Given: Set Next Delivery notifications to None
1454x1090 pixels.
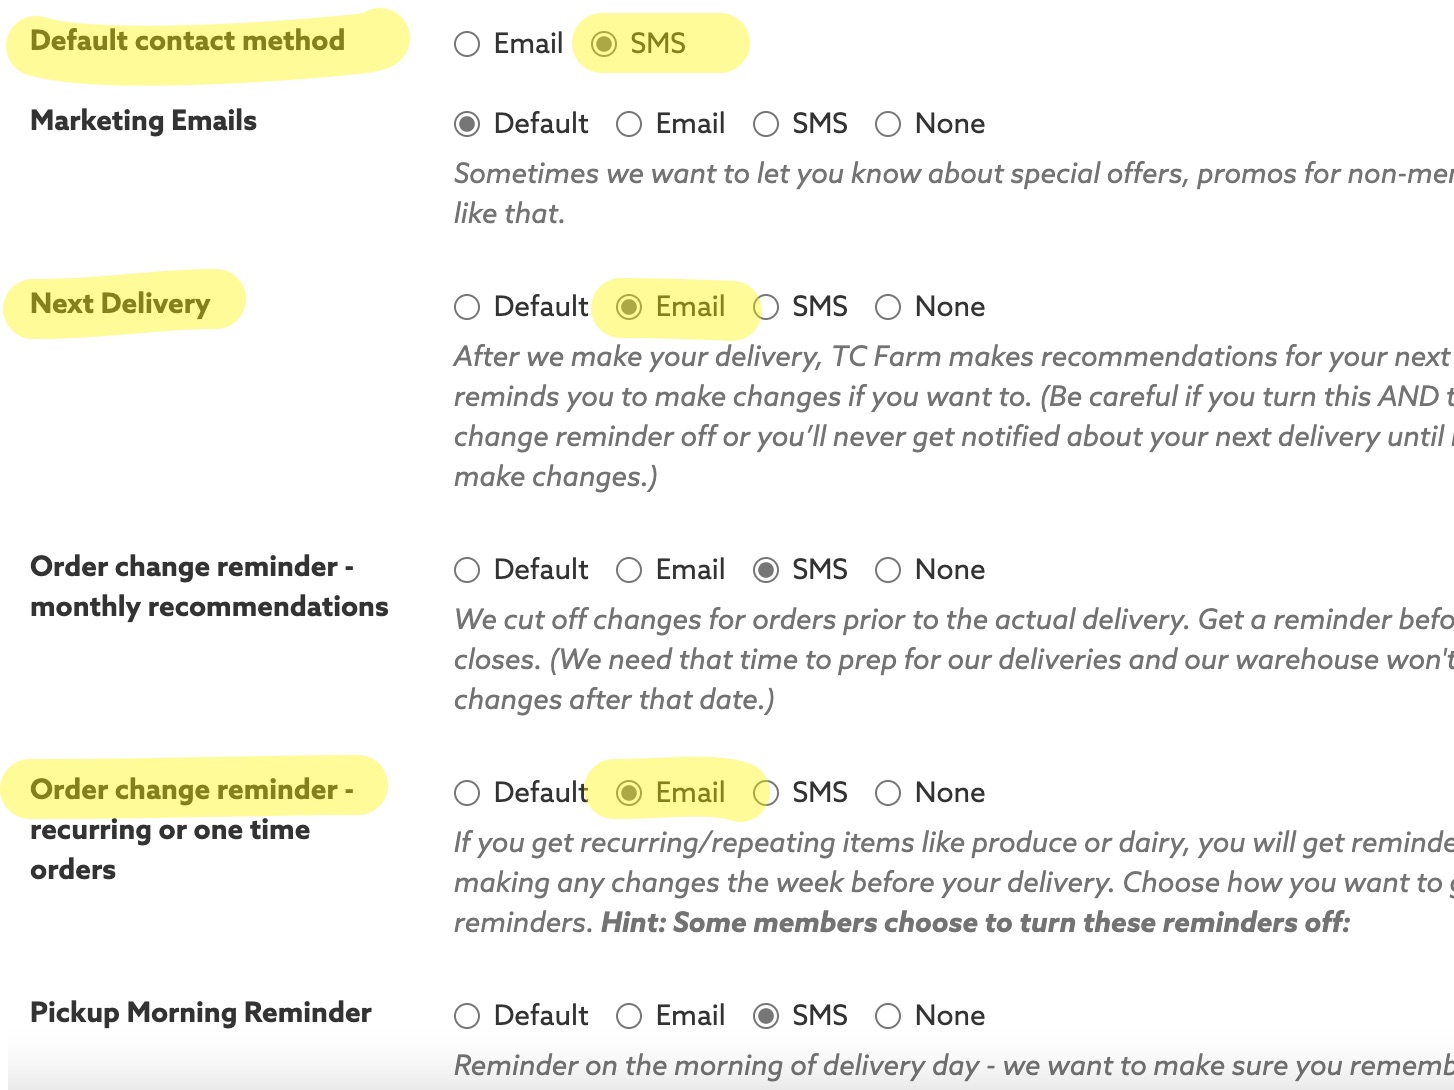Looking at the screenshot, I should (888, 307).
